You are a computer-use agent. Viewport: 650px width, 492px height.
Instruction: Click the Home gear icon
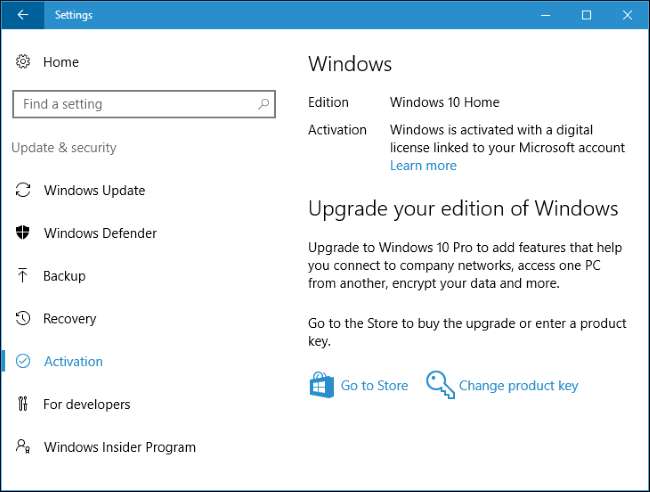[23, 62]
